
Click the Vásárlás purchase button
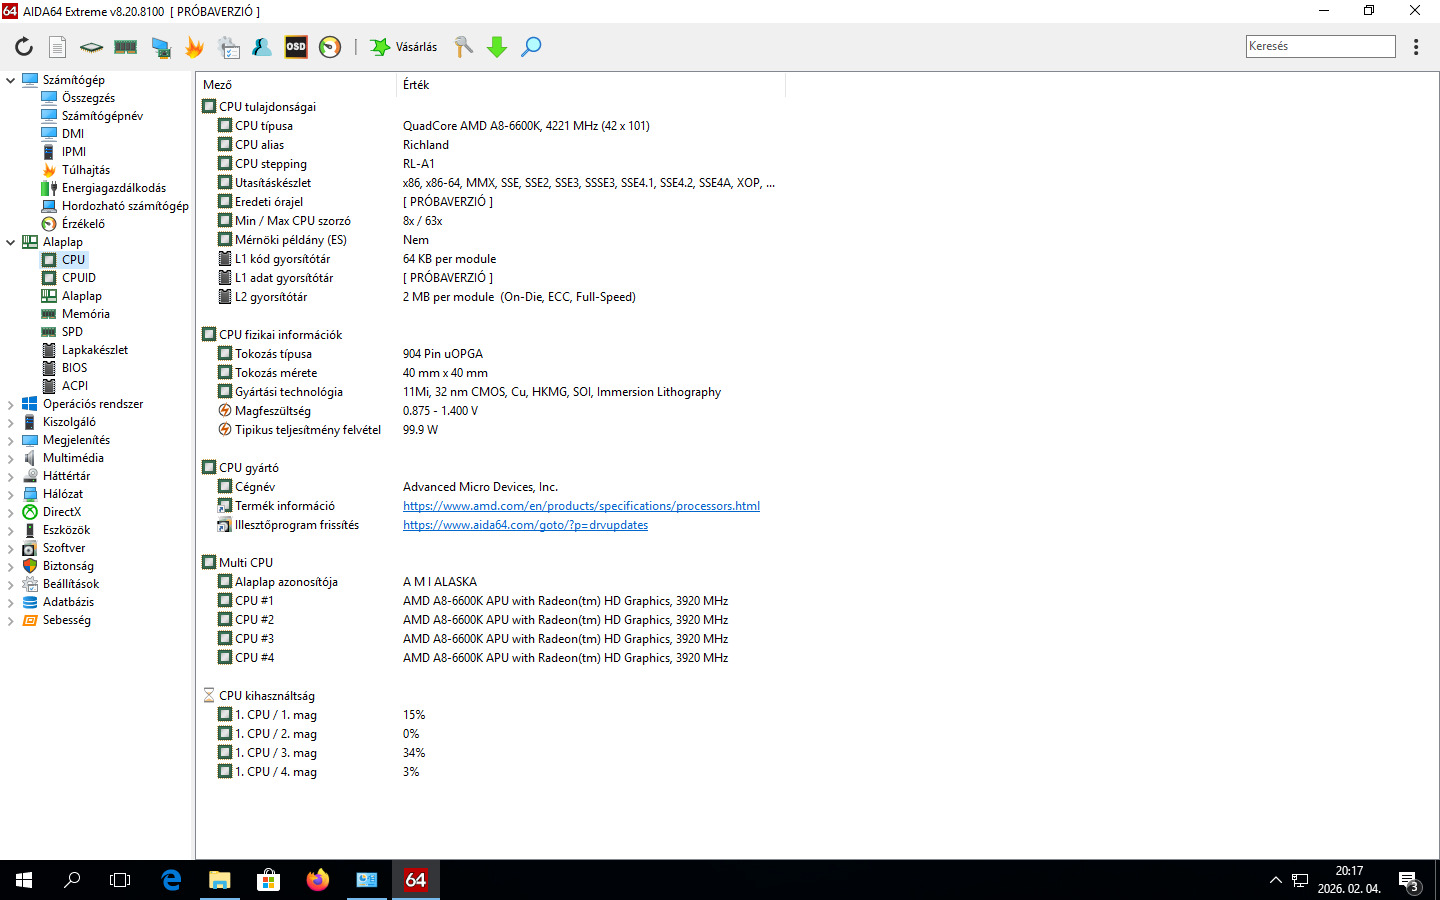coord(404,47)
